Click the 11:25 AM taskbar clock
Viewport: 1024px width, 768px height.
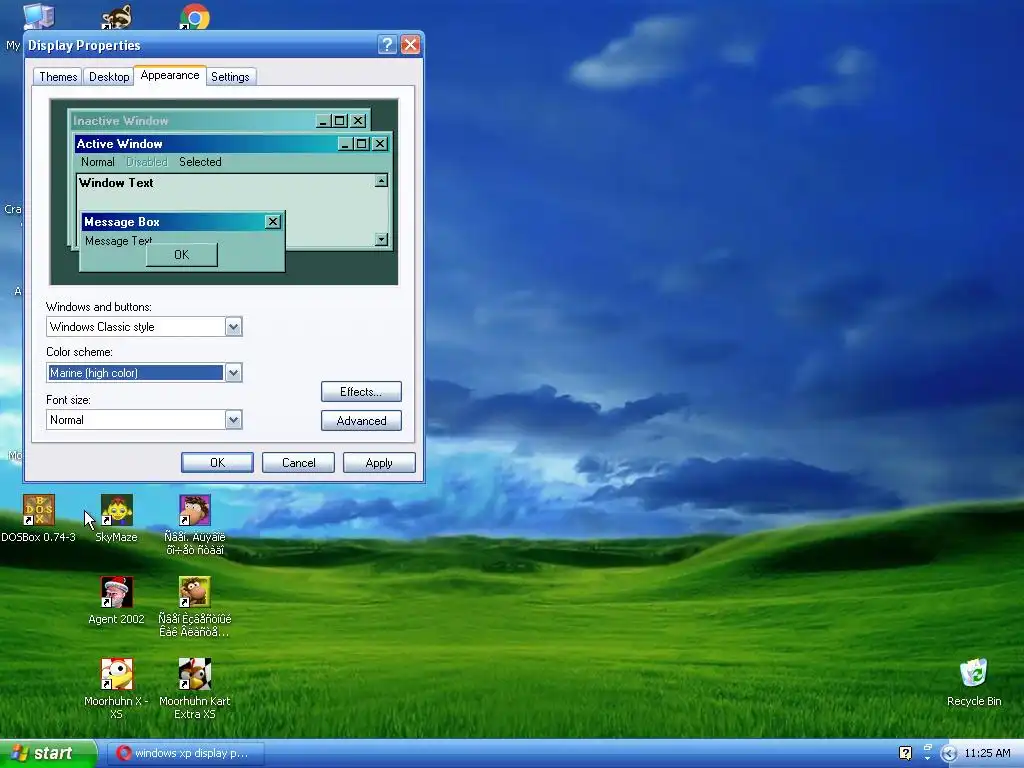(987, 753)
